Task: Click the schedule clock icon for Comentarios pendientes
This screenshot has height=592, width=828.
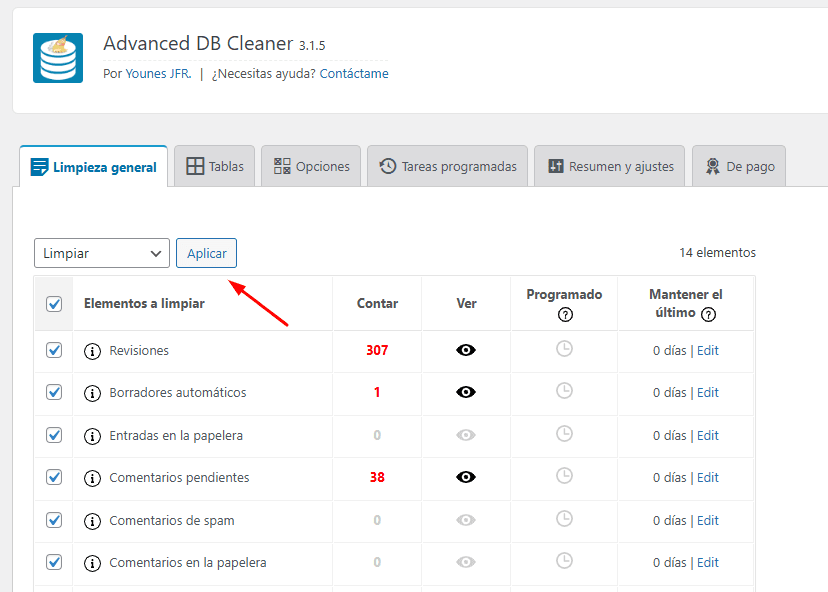Action: [564, 476]
